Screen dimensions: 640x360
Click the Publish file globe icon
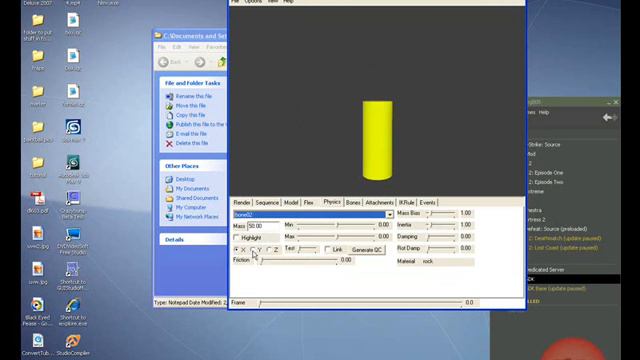pos(169,125)
